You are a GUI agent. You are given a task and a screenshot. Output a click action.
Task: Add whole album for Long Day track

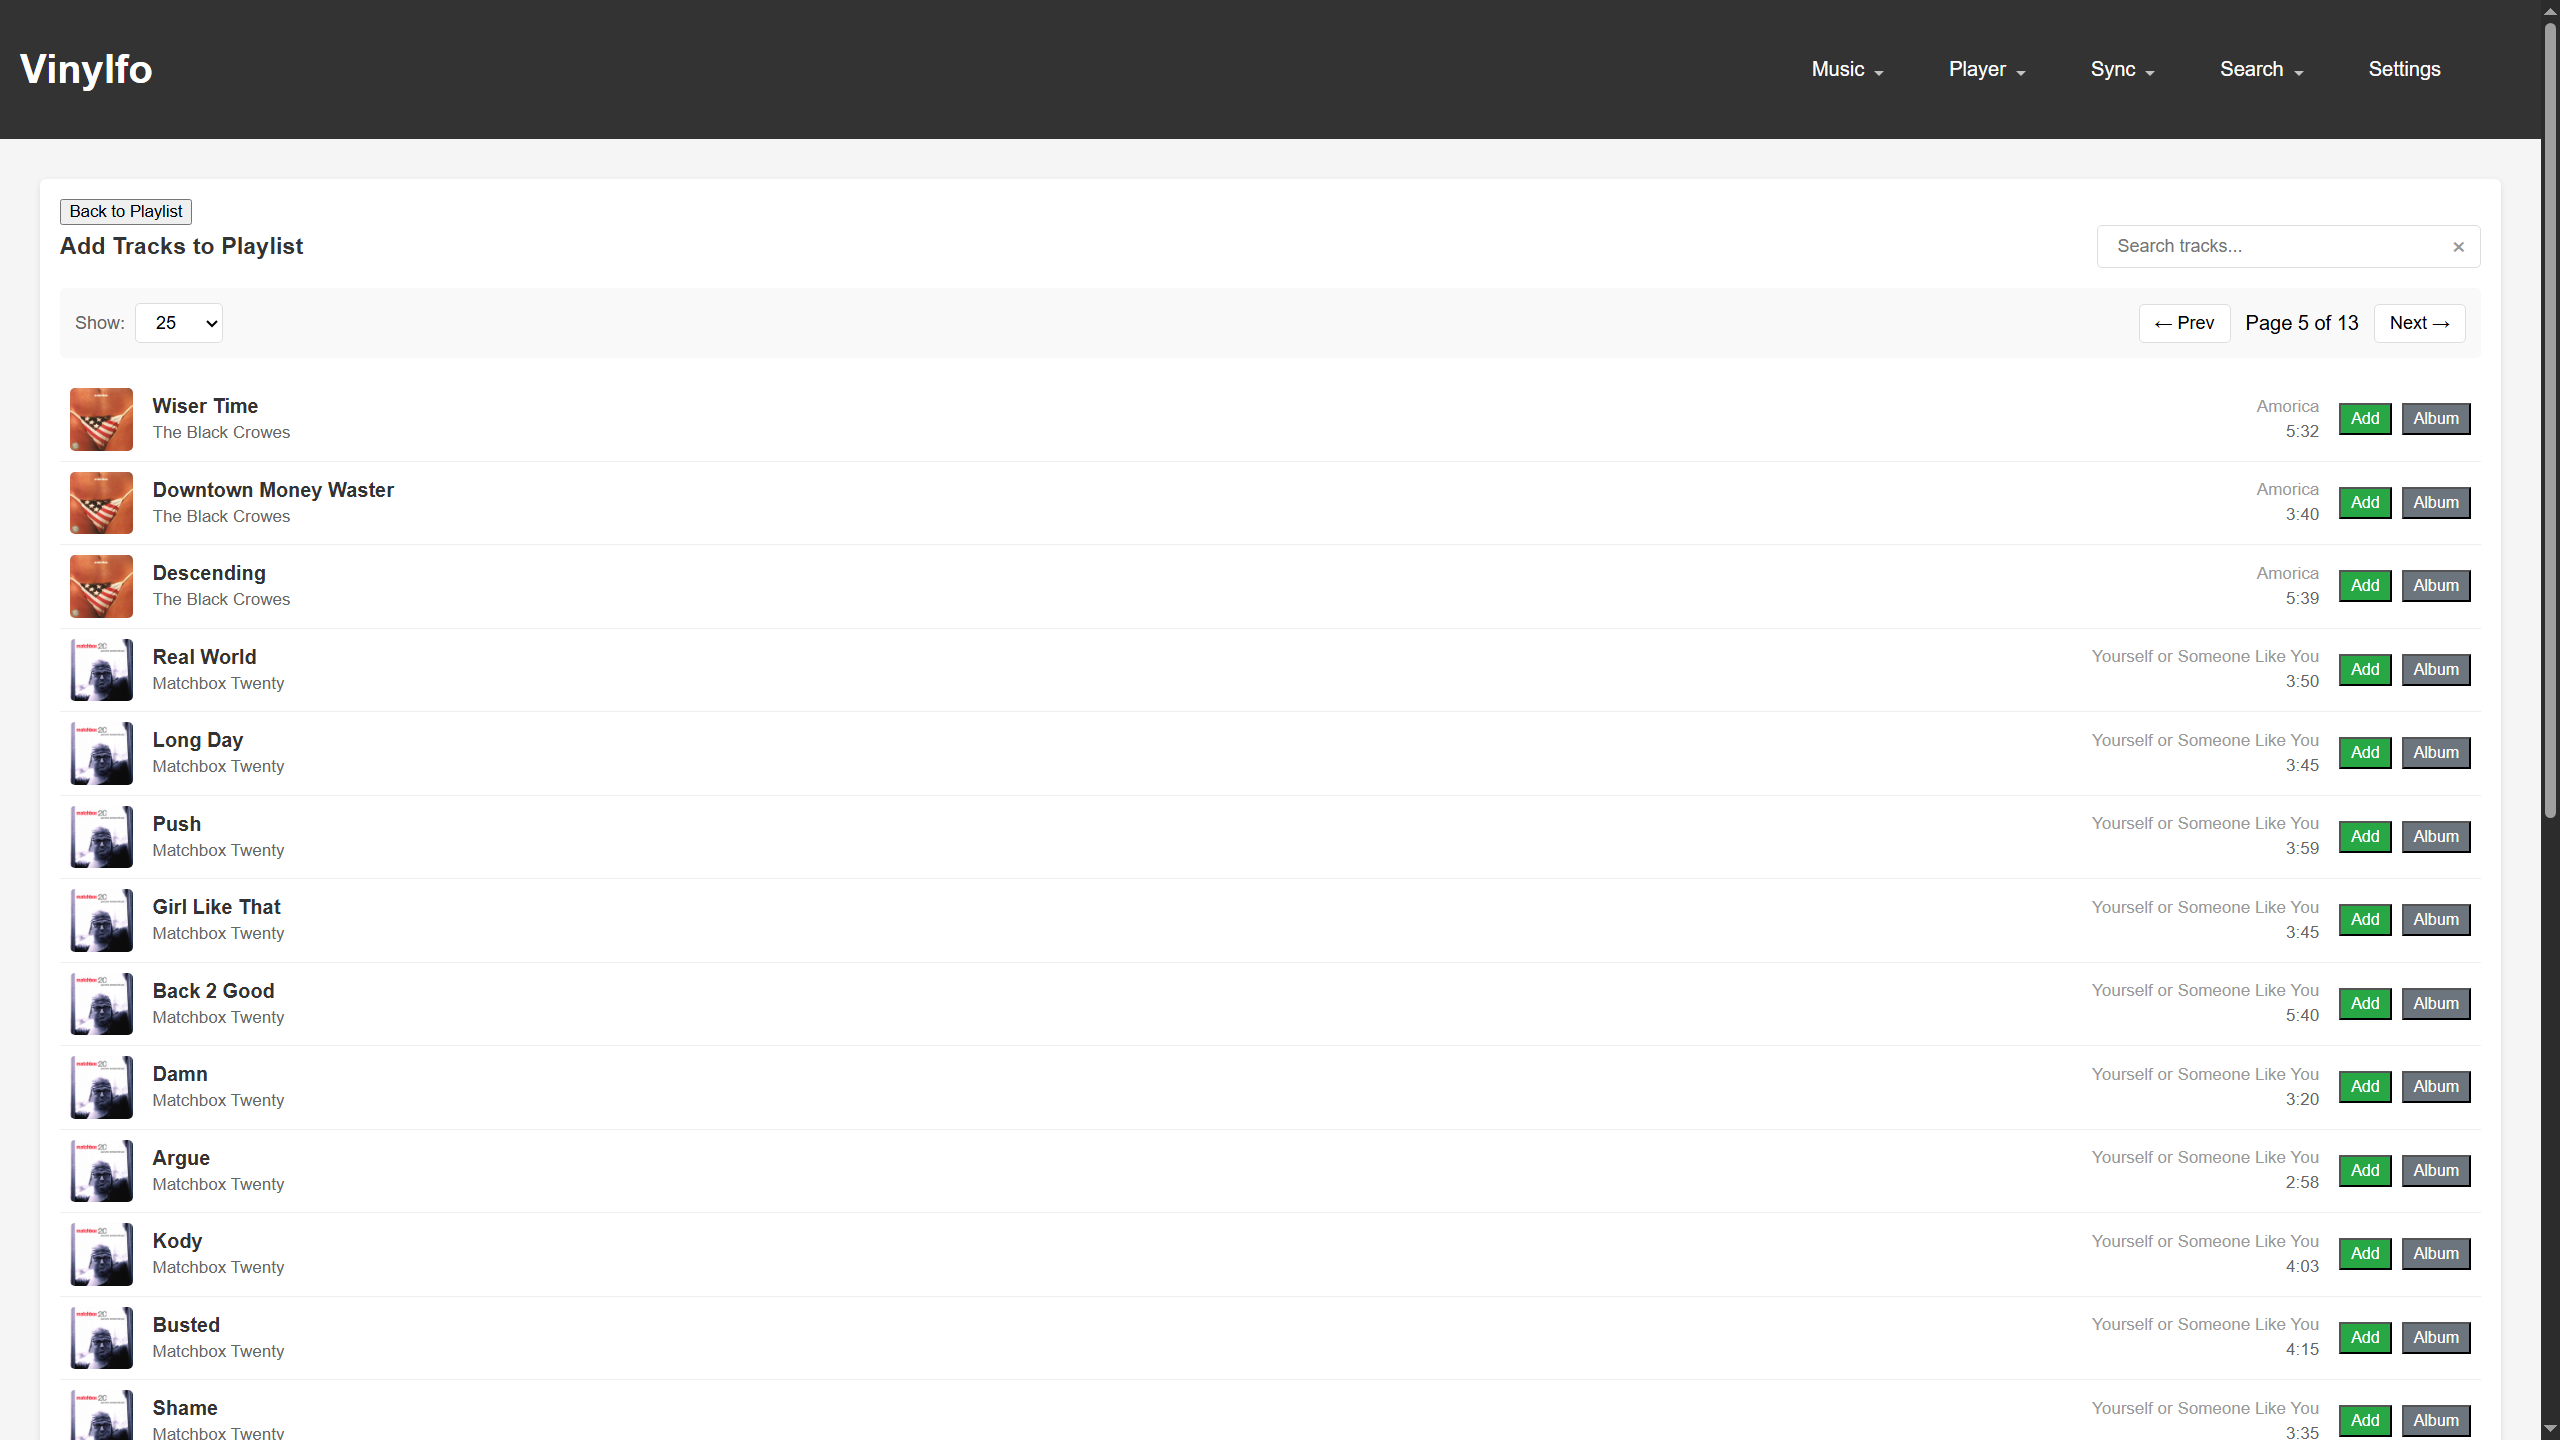(x=2435, y=753)
